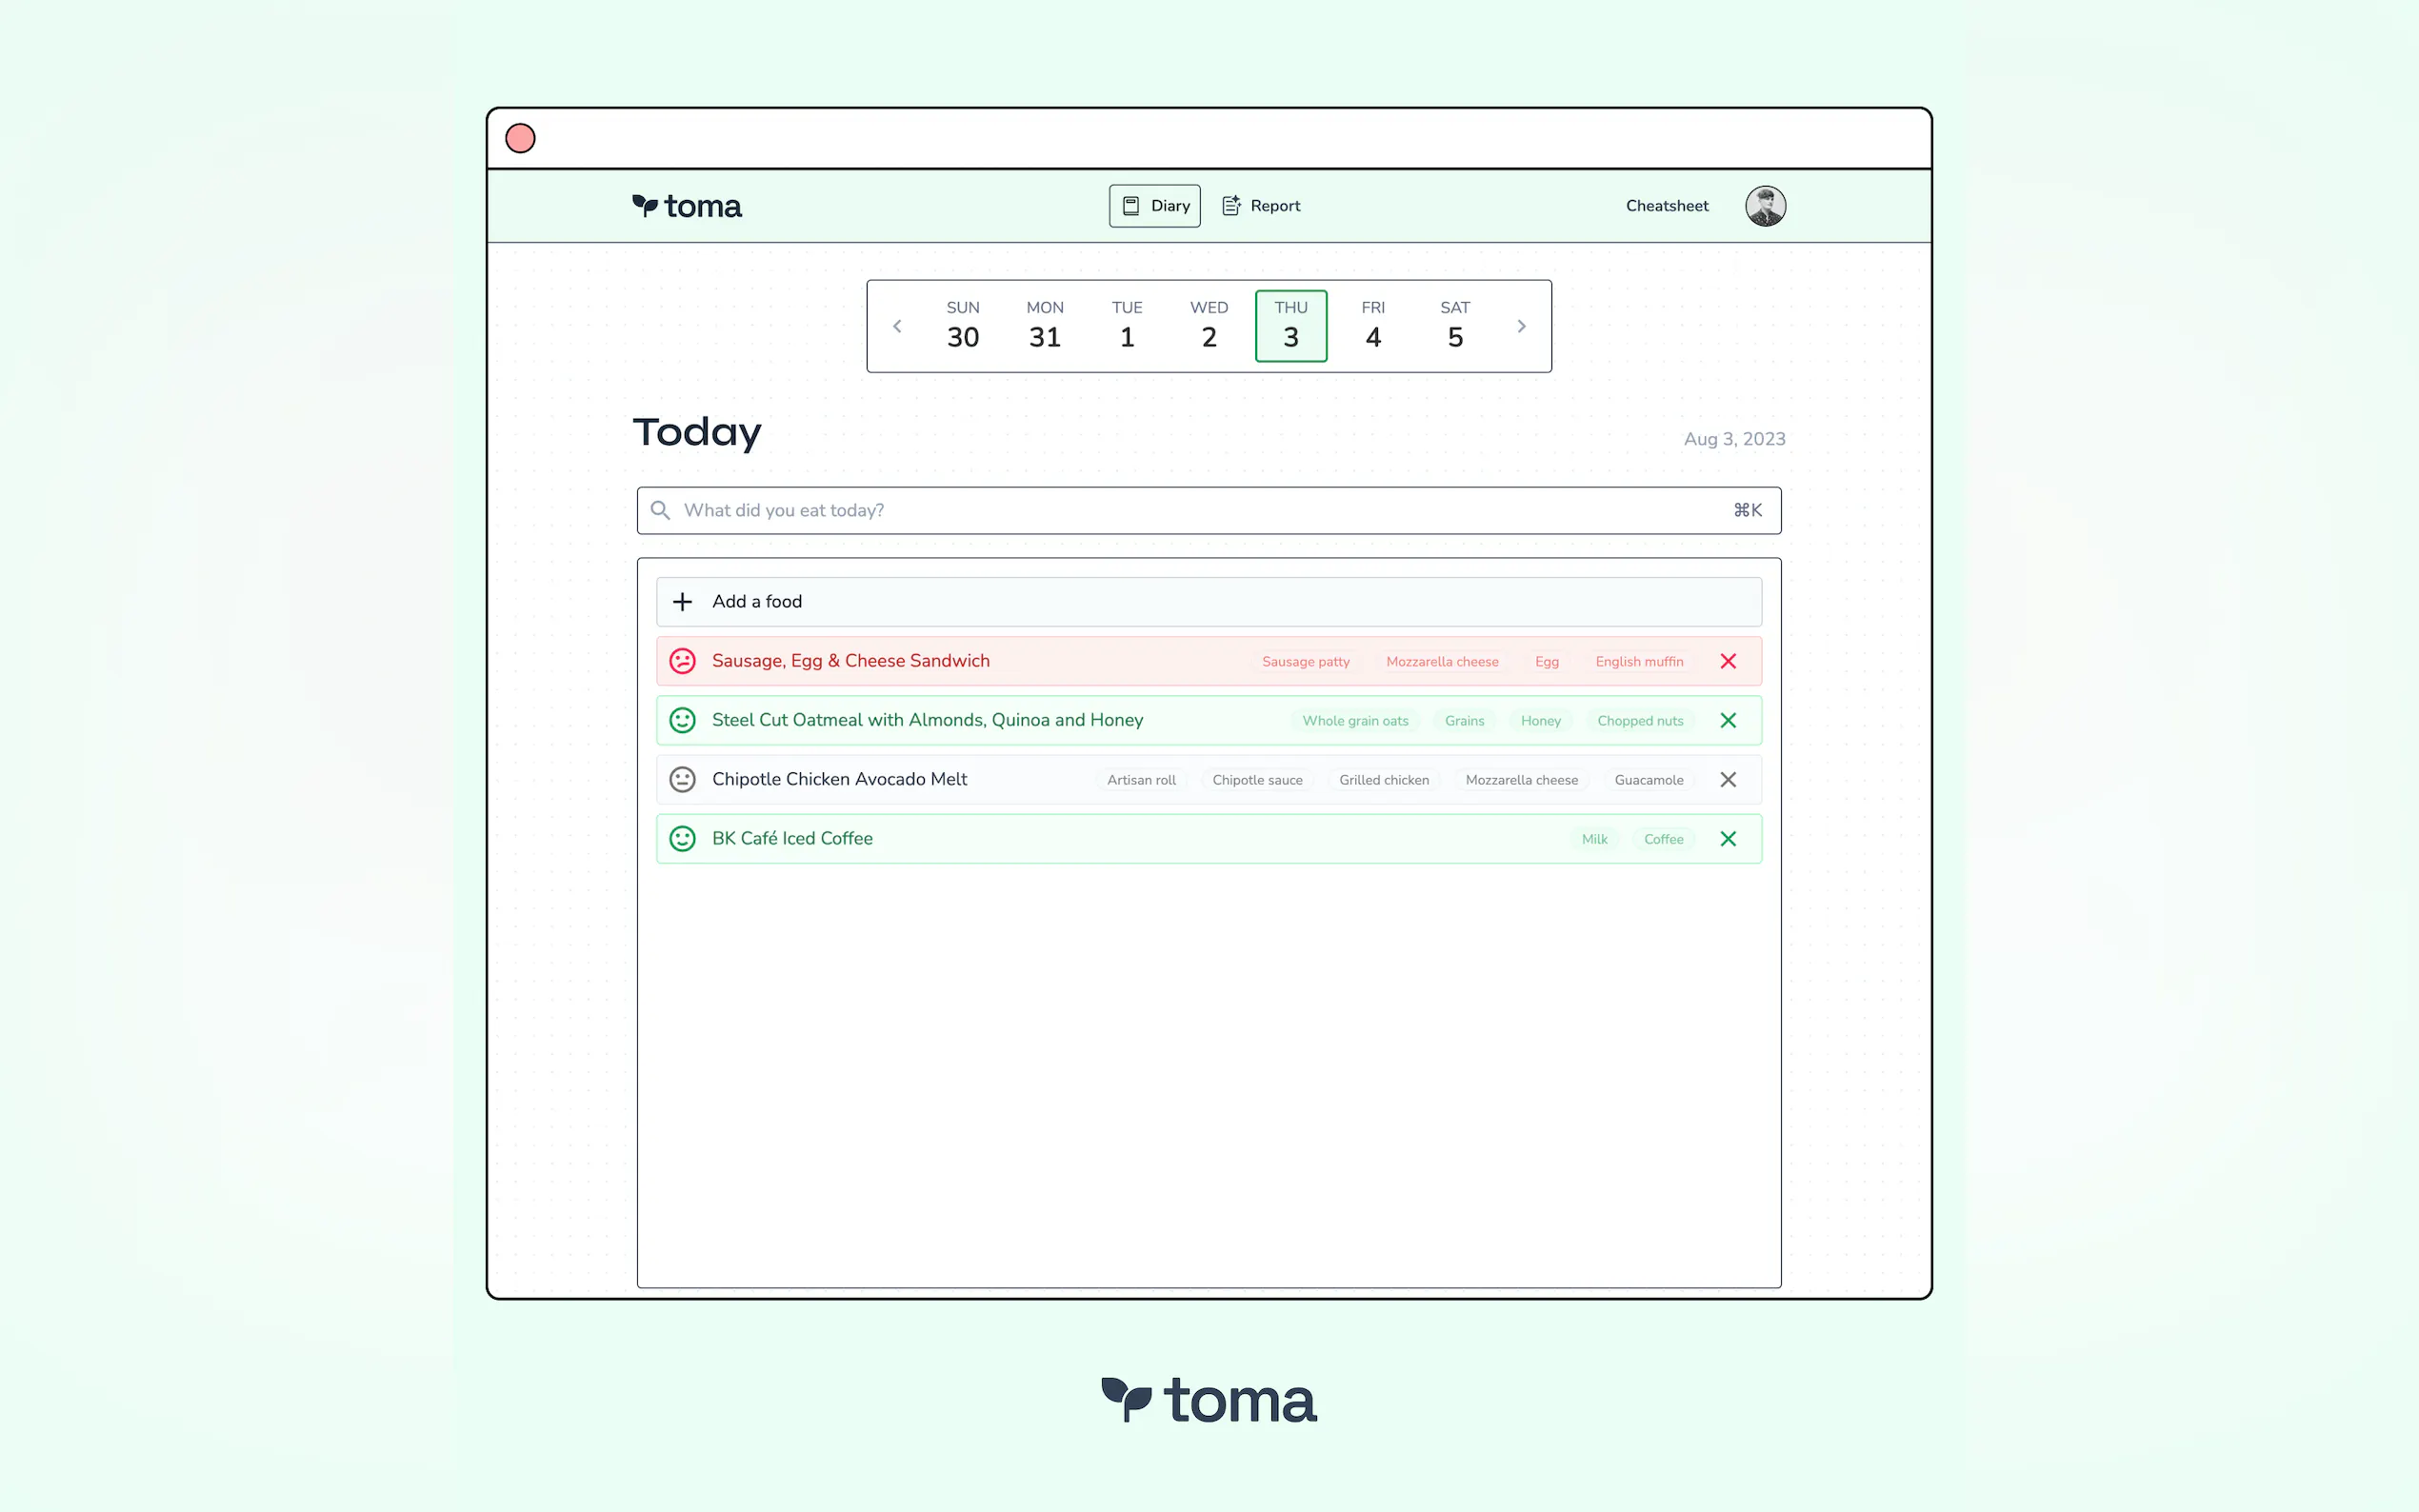Open the Diary tab
This screenshot has height=1512, width=2419.
[x=1154, y=205]
